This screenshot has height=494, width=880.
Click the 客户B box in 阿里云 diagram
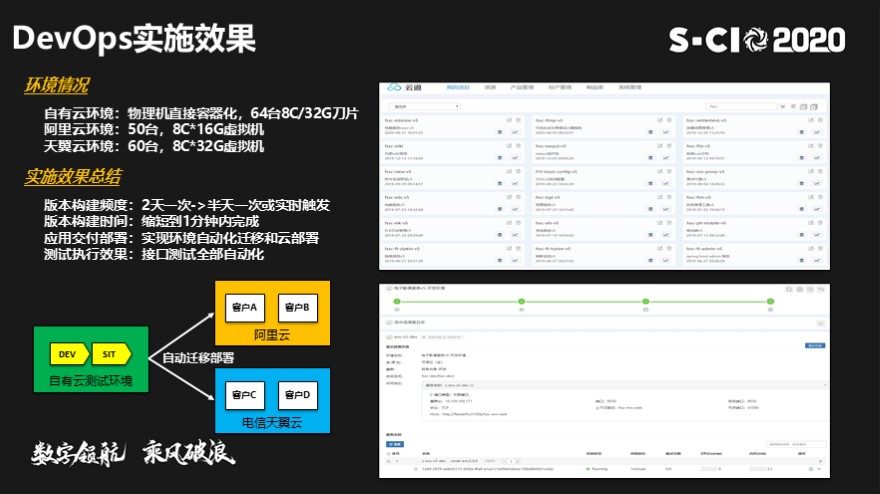[297, 308]
